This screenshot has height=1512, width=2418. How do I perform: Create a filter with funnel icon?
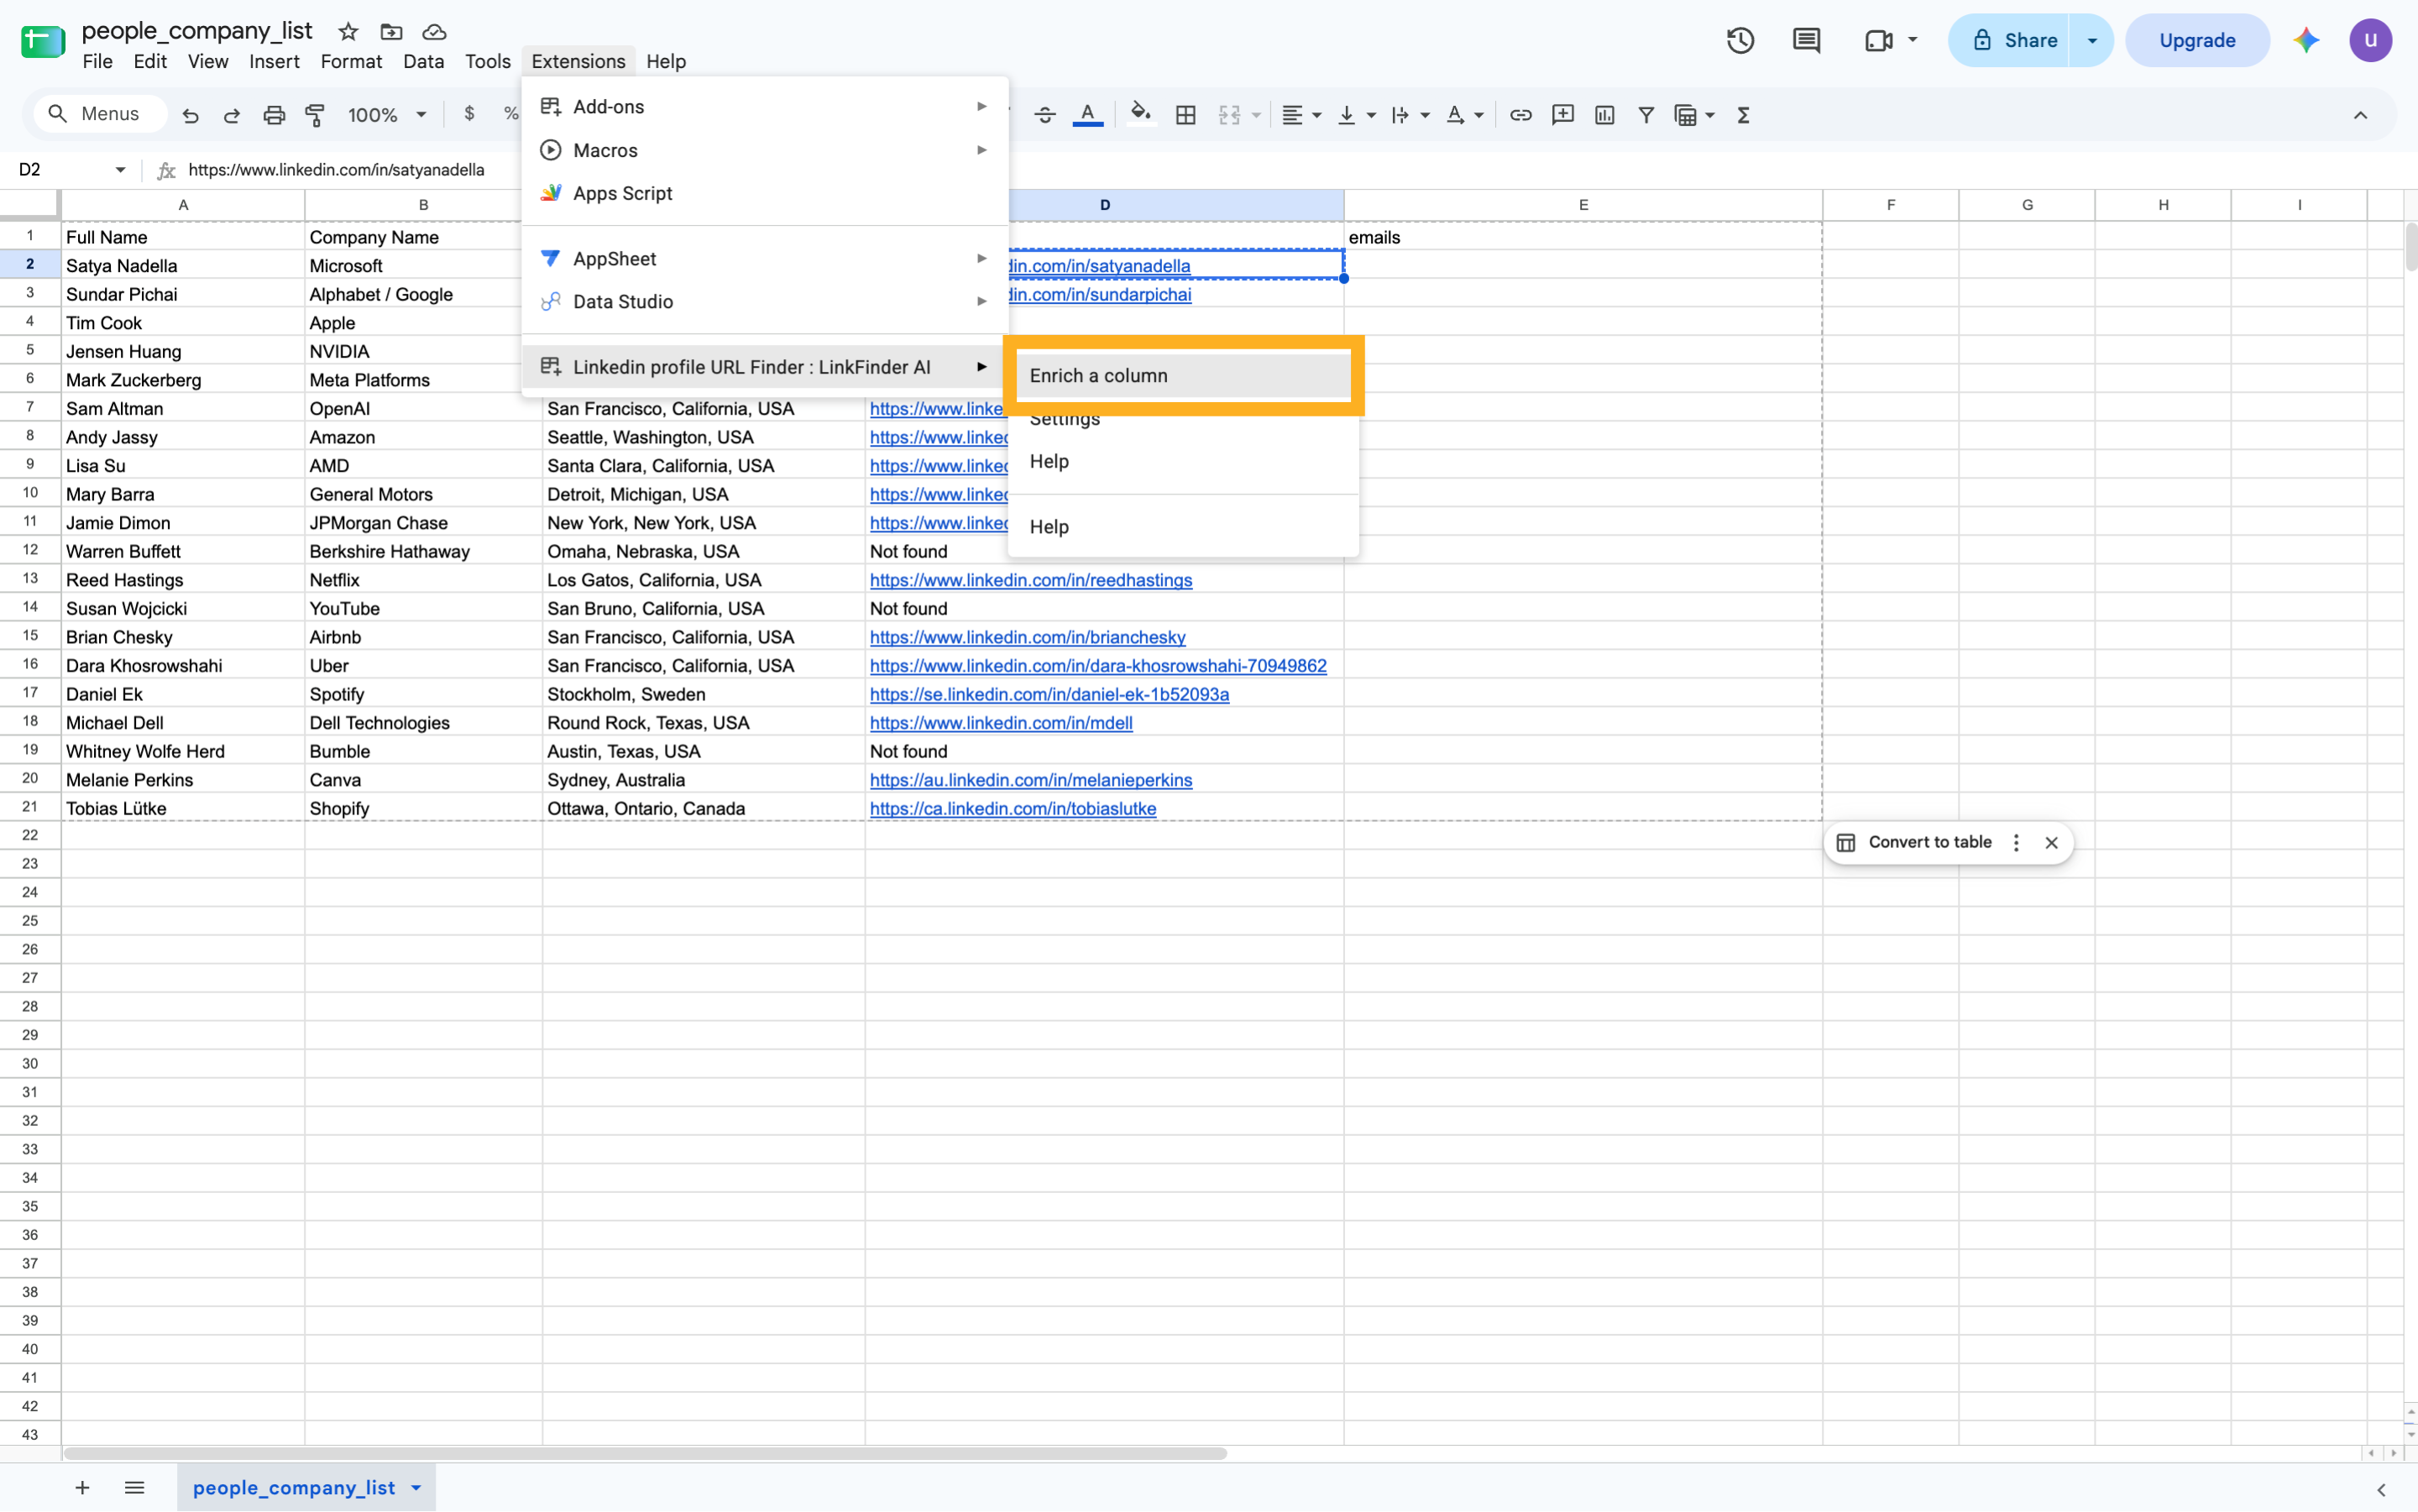(x=1645, y=115)
